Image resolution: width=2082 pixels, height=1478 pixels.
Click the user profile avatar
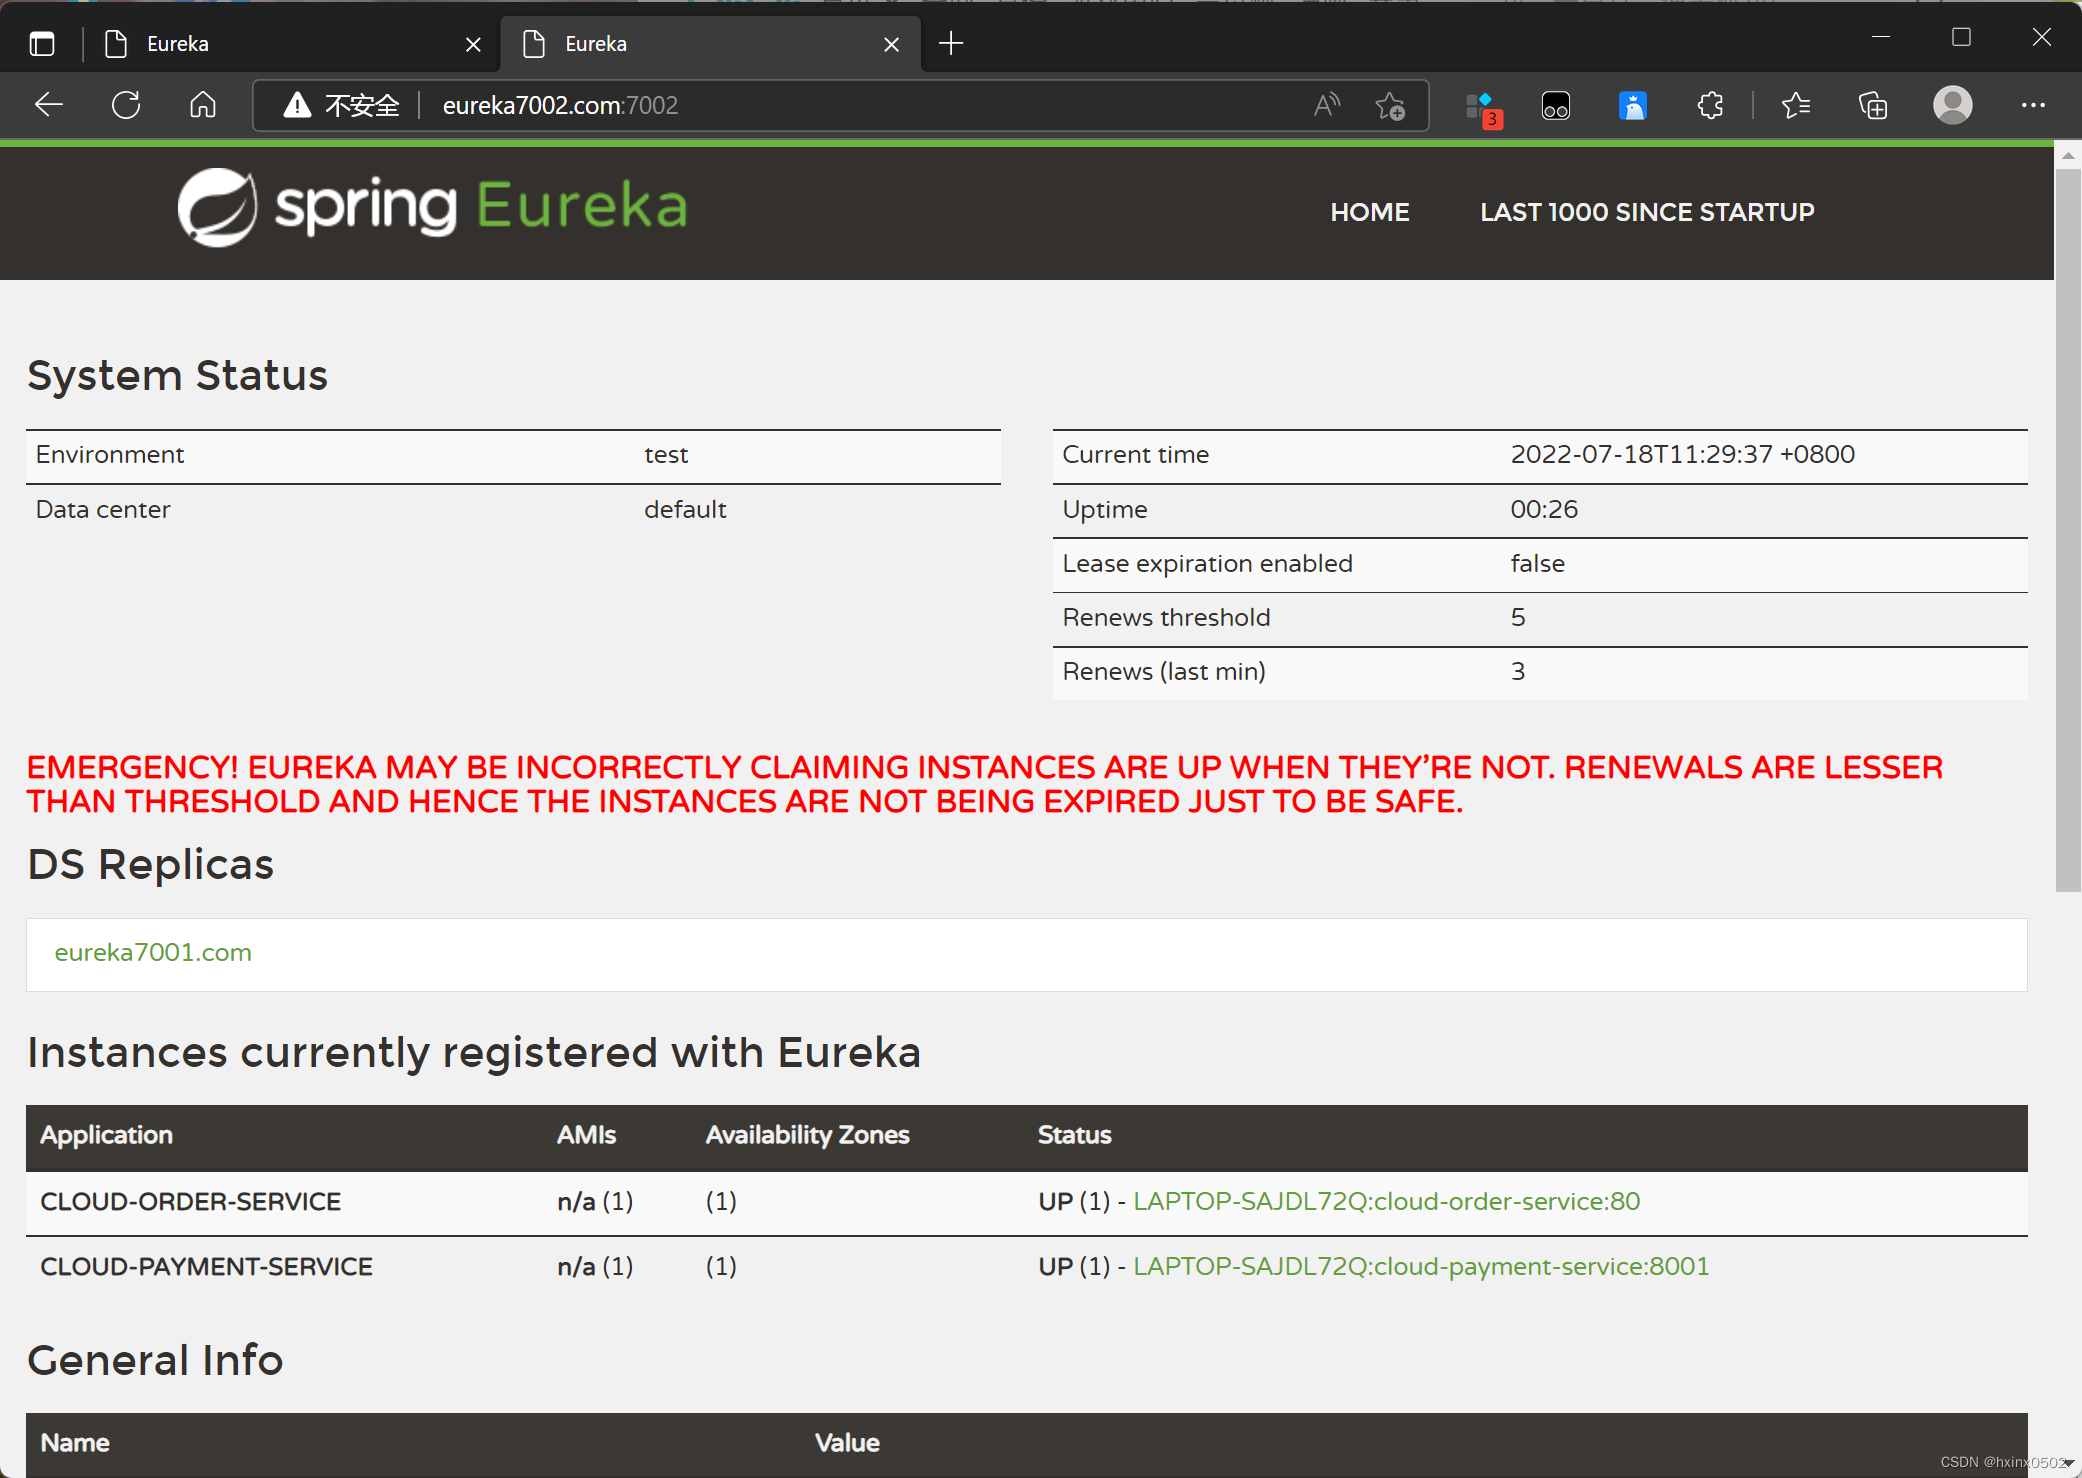coord(1952,105)
